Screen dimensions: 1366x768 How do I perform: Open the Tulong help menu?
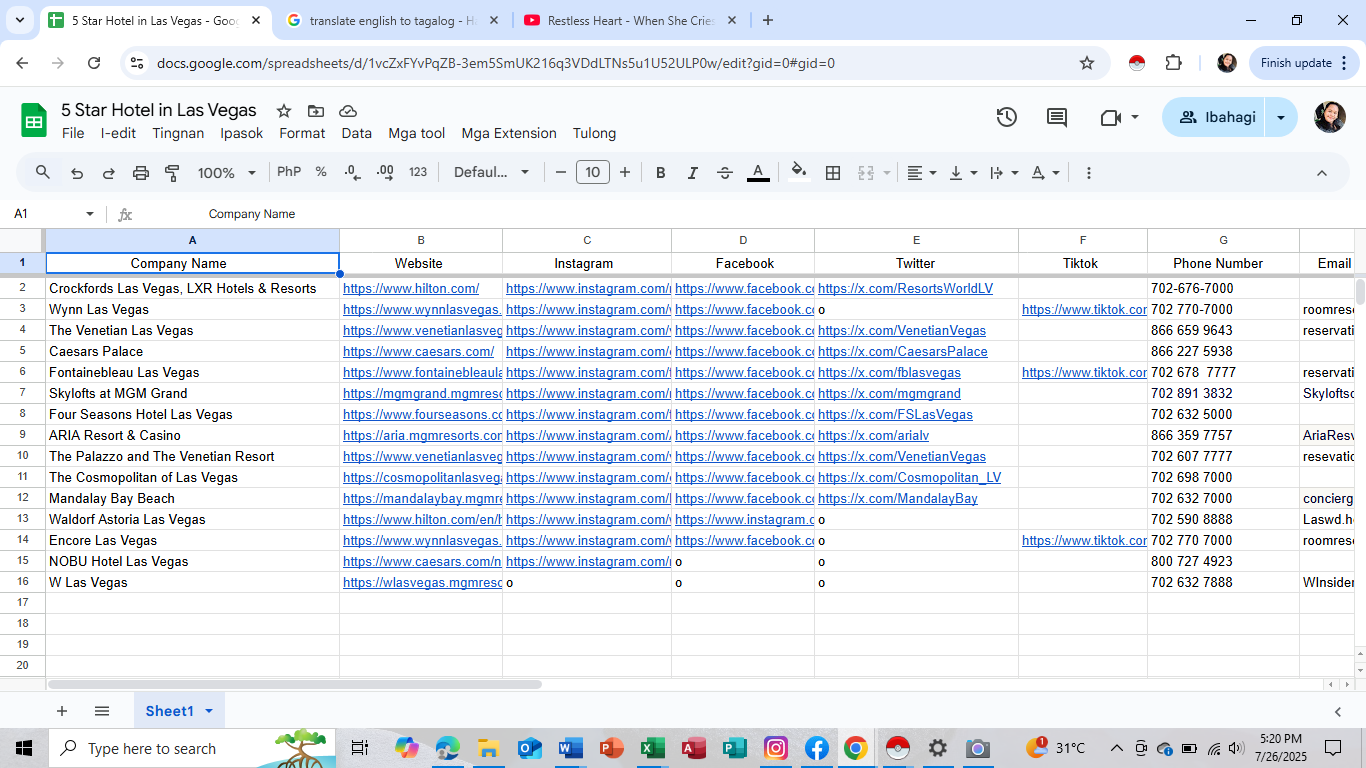(594, 133)
